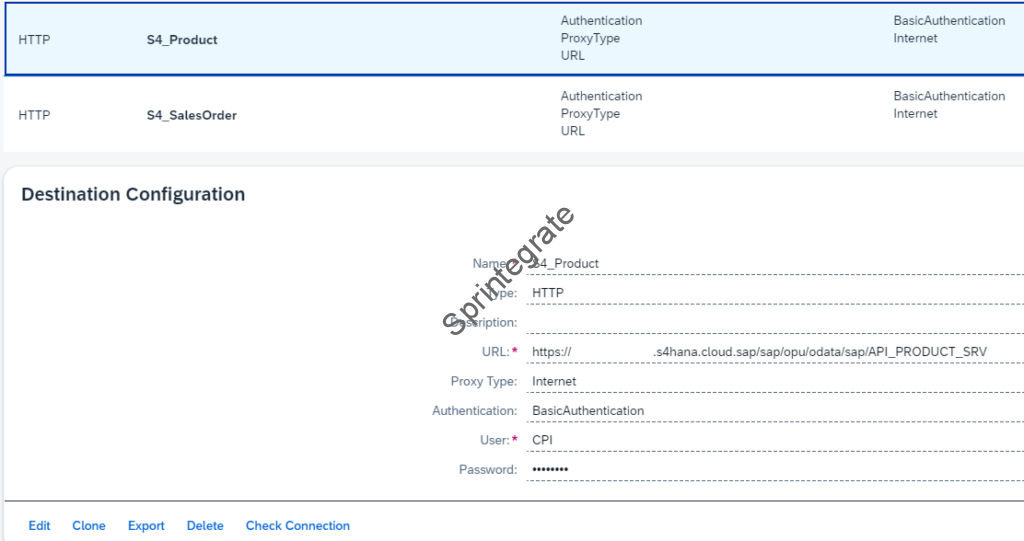Run Check Connection for the destination
This screenshot has width=1024, height=541.
pos(297,526)
